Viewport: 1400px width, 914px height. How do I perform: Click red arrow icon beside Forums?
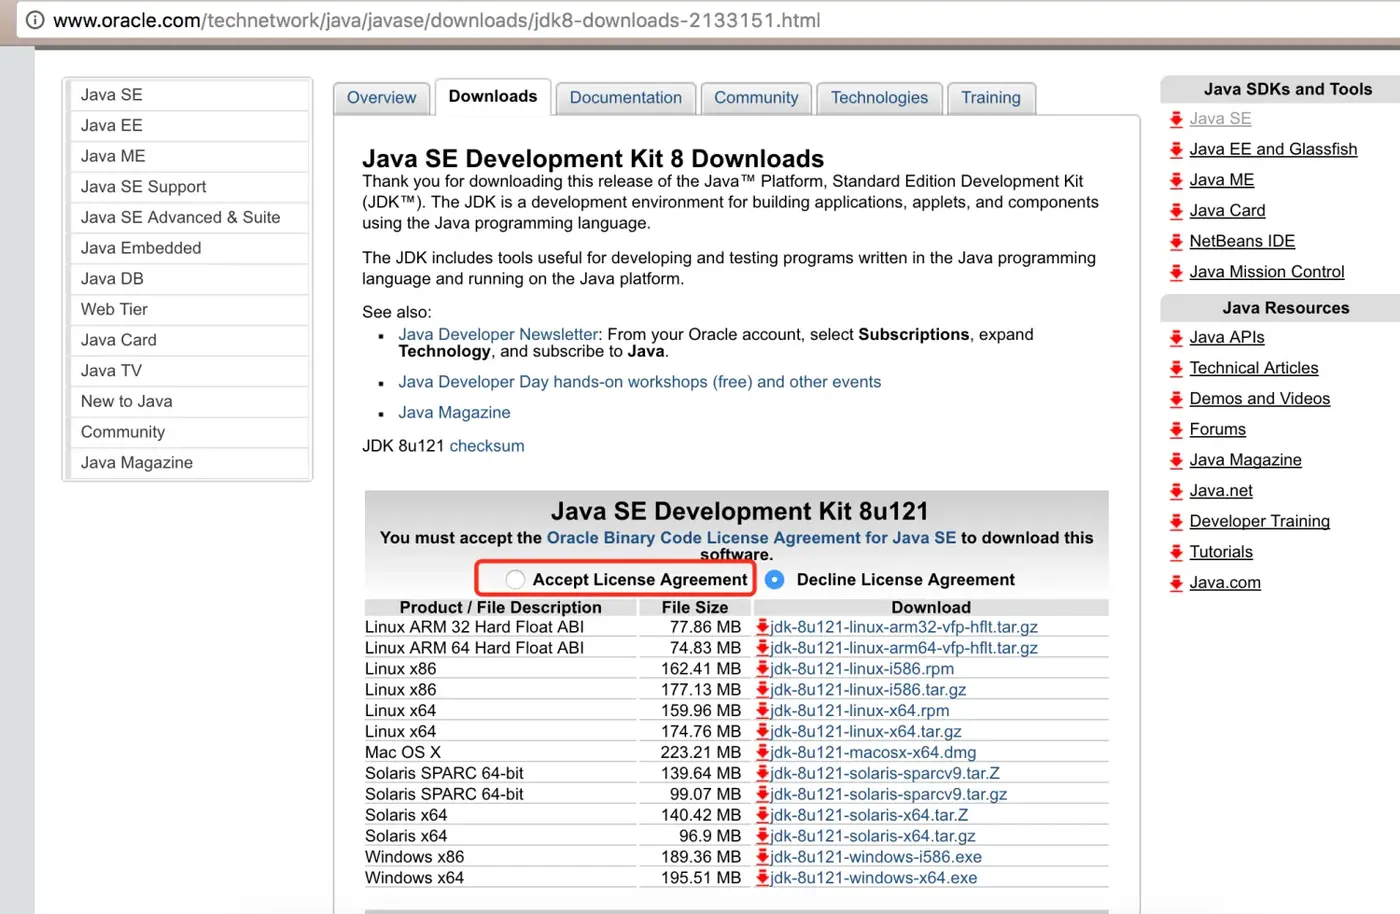pos(1176,430)
